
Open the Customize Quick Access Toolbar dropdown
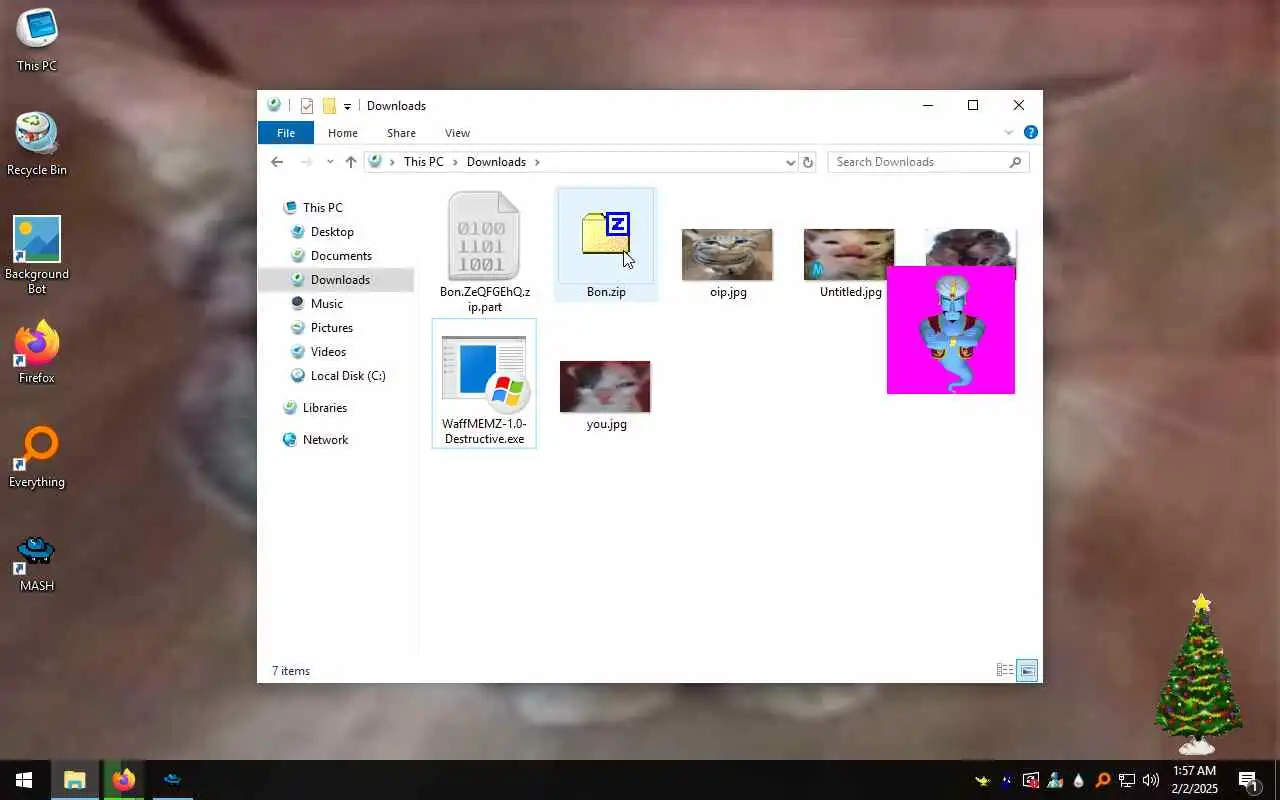point(347,106)
